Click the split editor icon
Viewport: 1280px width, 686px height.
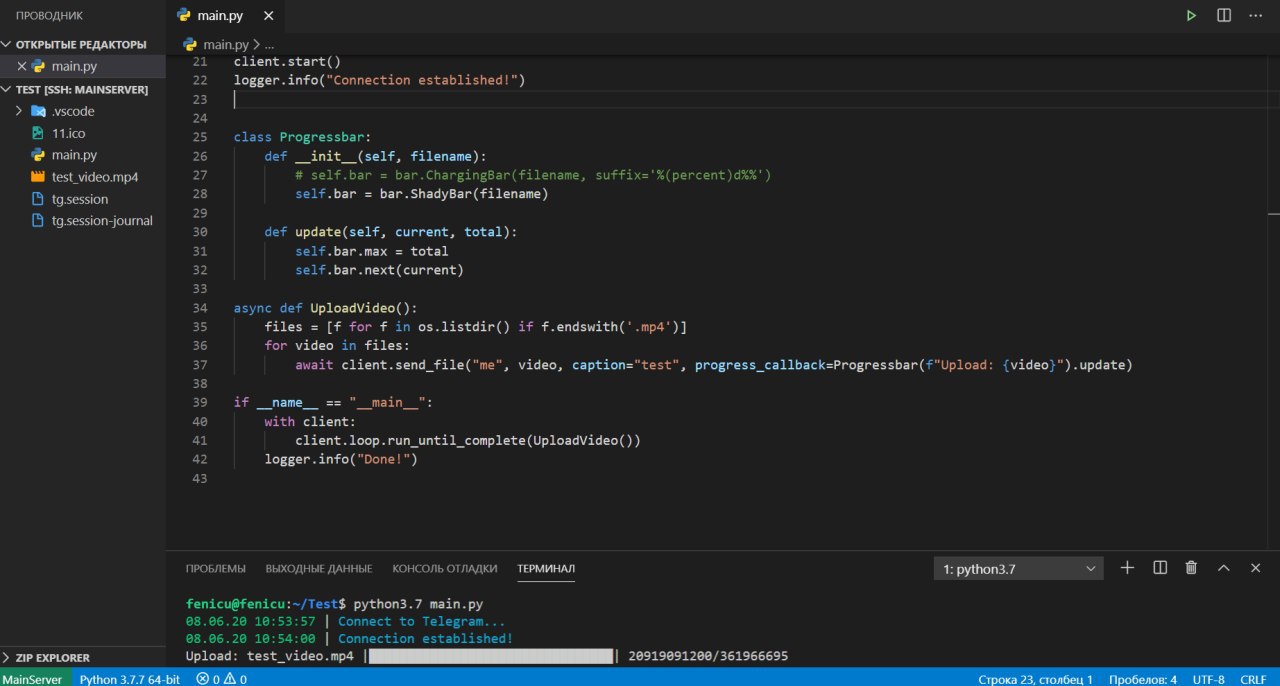click(1223, 16)
